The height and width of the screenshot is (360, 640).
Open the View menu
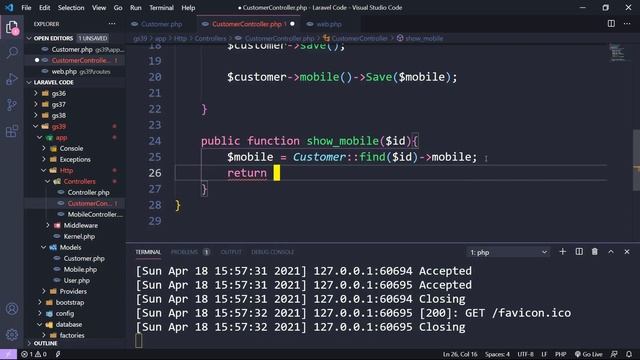click(x=99, y=8)
